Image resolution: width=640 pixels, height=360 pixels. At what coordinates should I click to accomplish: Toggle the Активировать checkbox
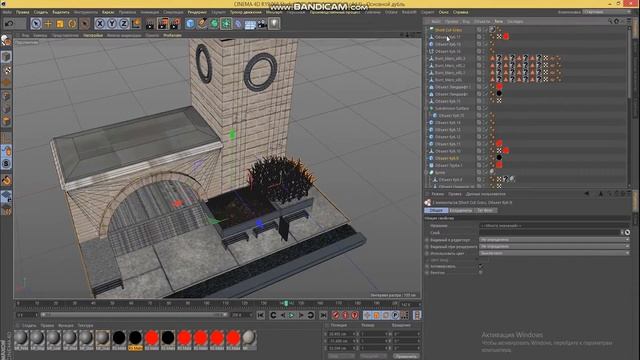pyautogui.click(x=480, y=266)
